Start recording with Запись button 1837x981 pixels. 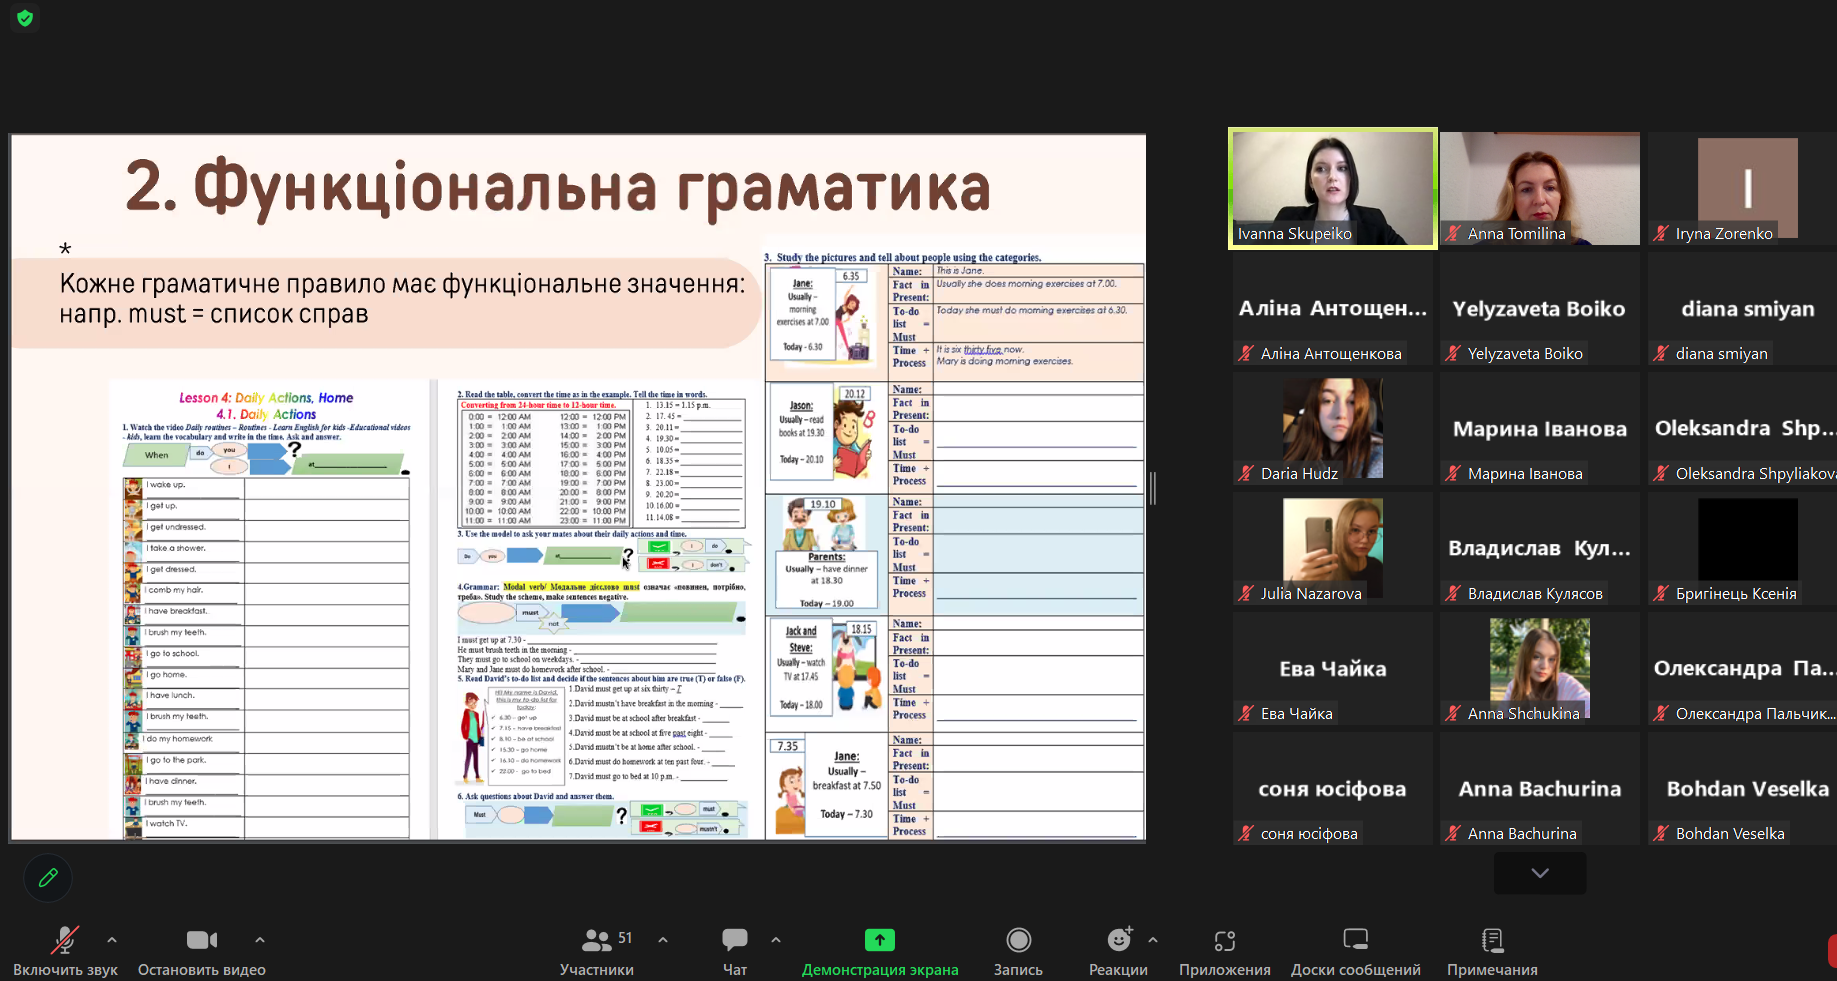[1018, 950]
